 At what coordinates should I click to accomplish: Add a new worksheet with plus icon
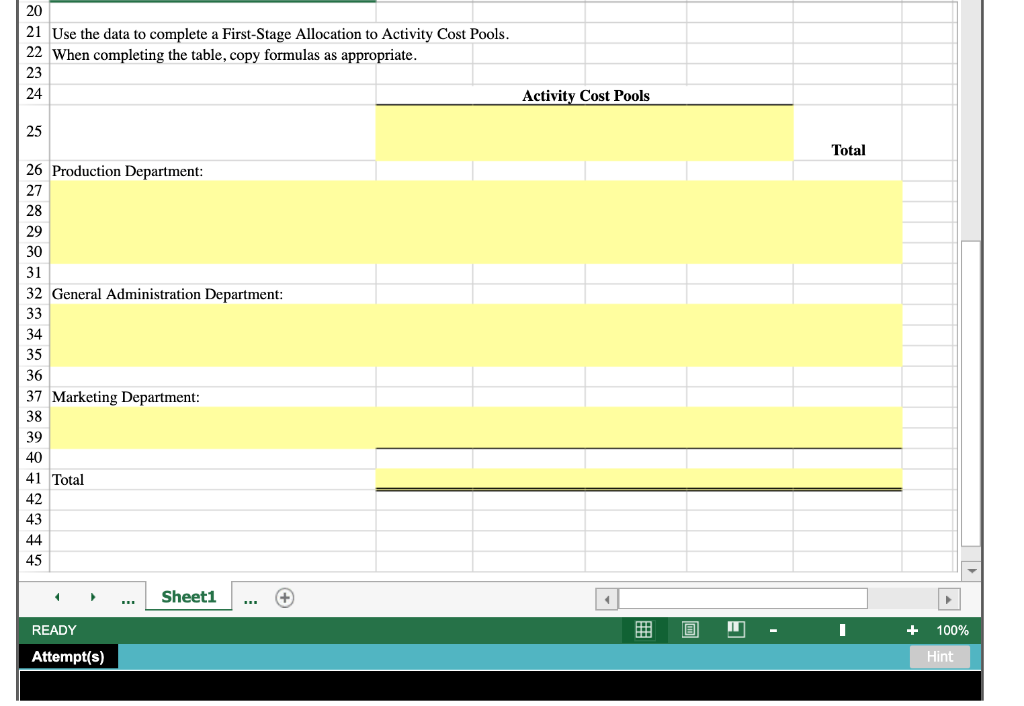coord(285,596)
